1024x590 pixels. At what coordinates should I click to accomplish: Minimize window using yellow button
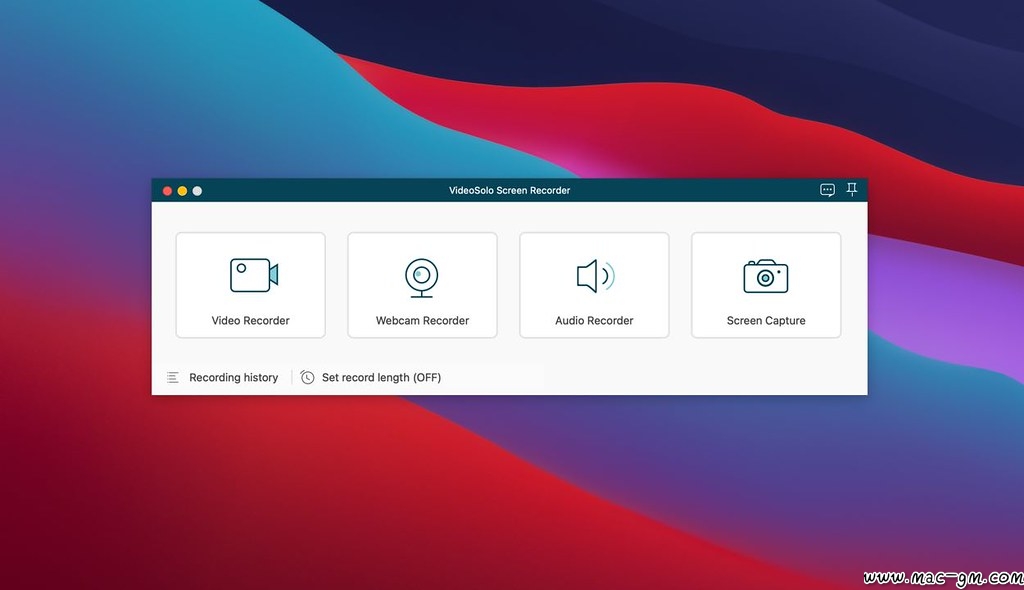click(182, 191)
